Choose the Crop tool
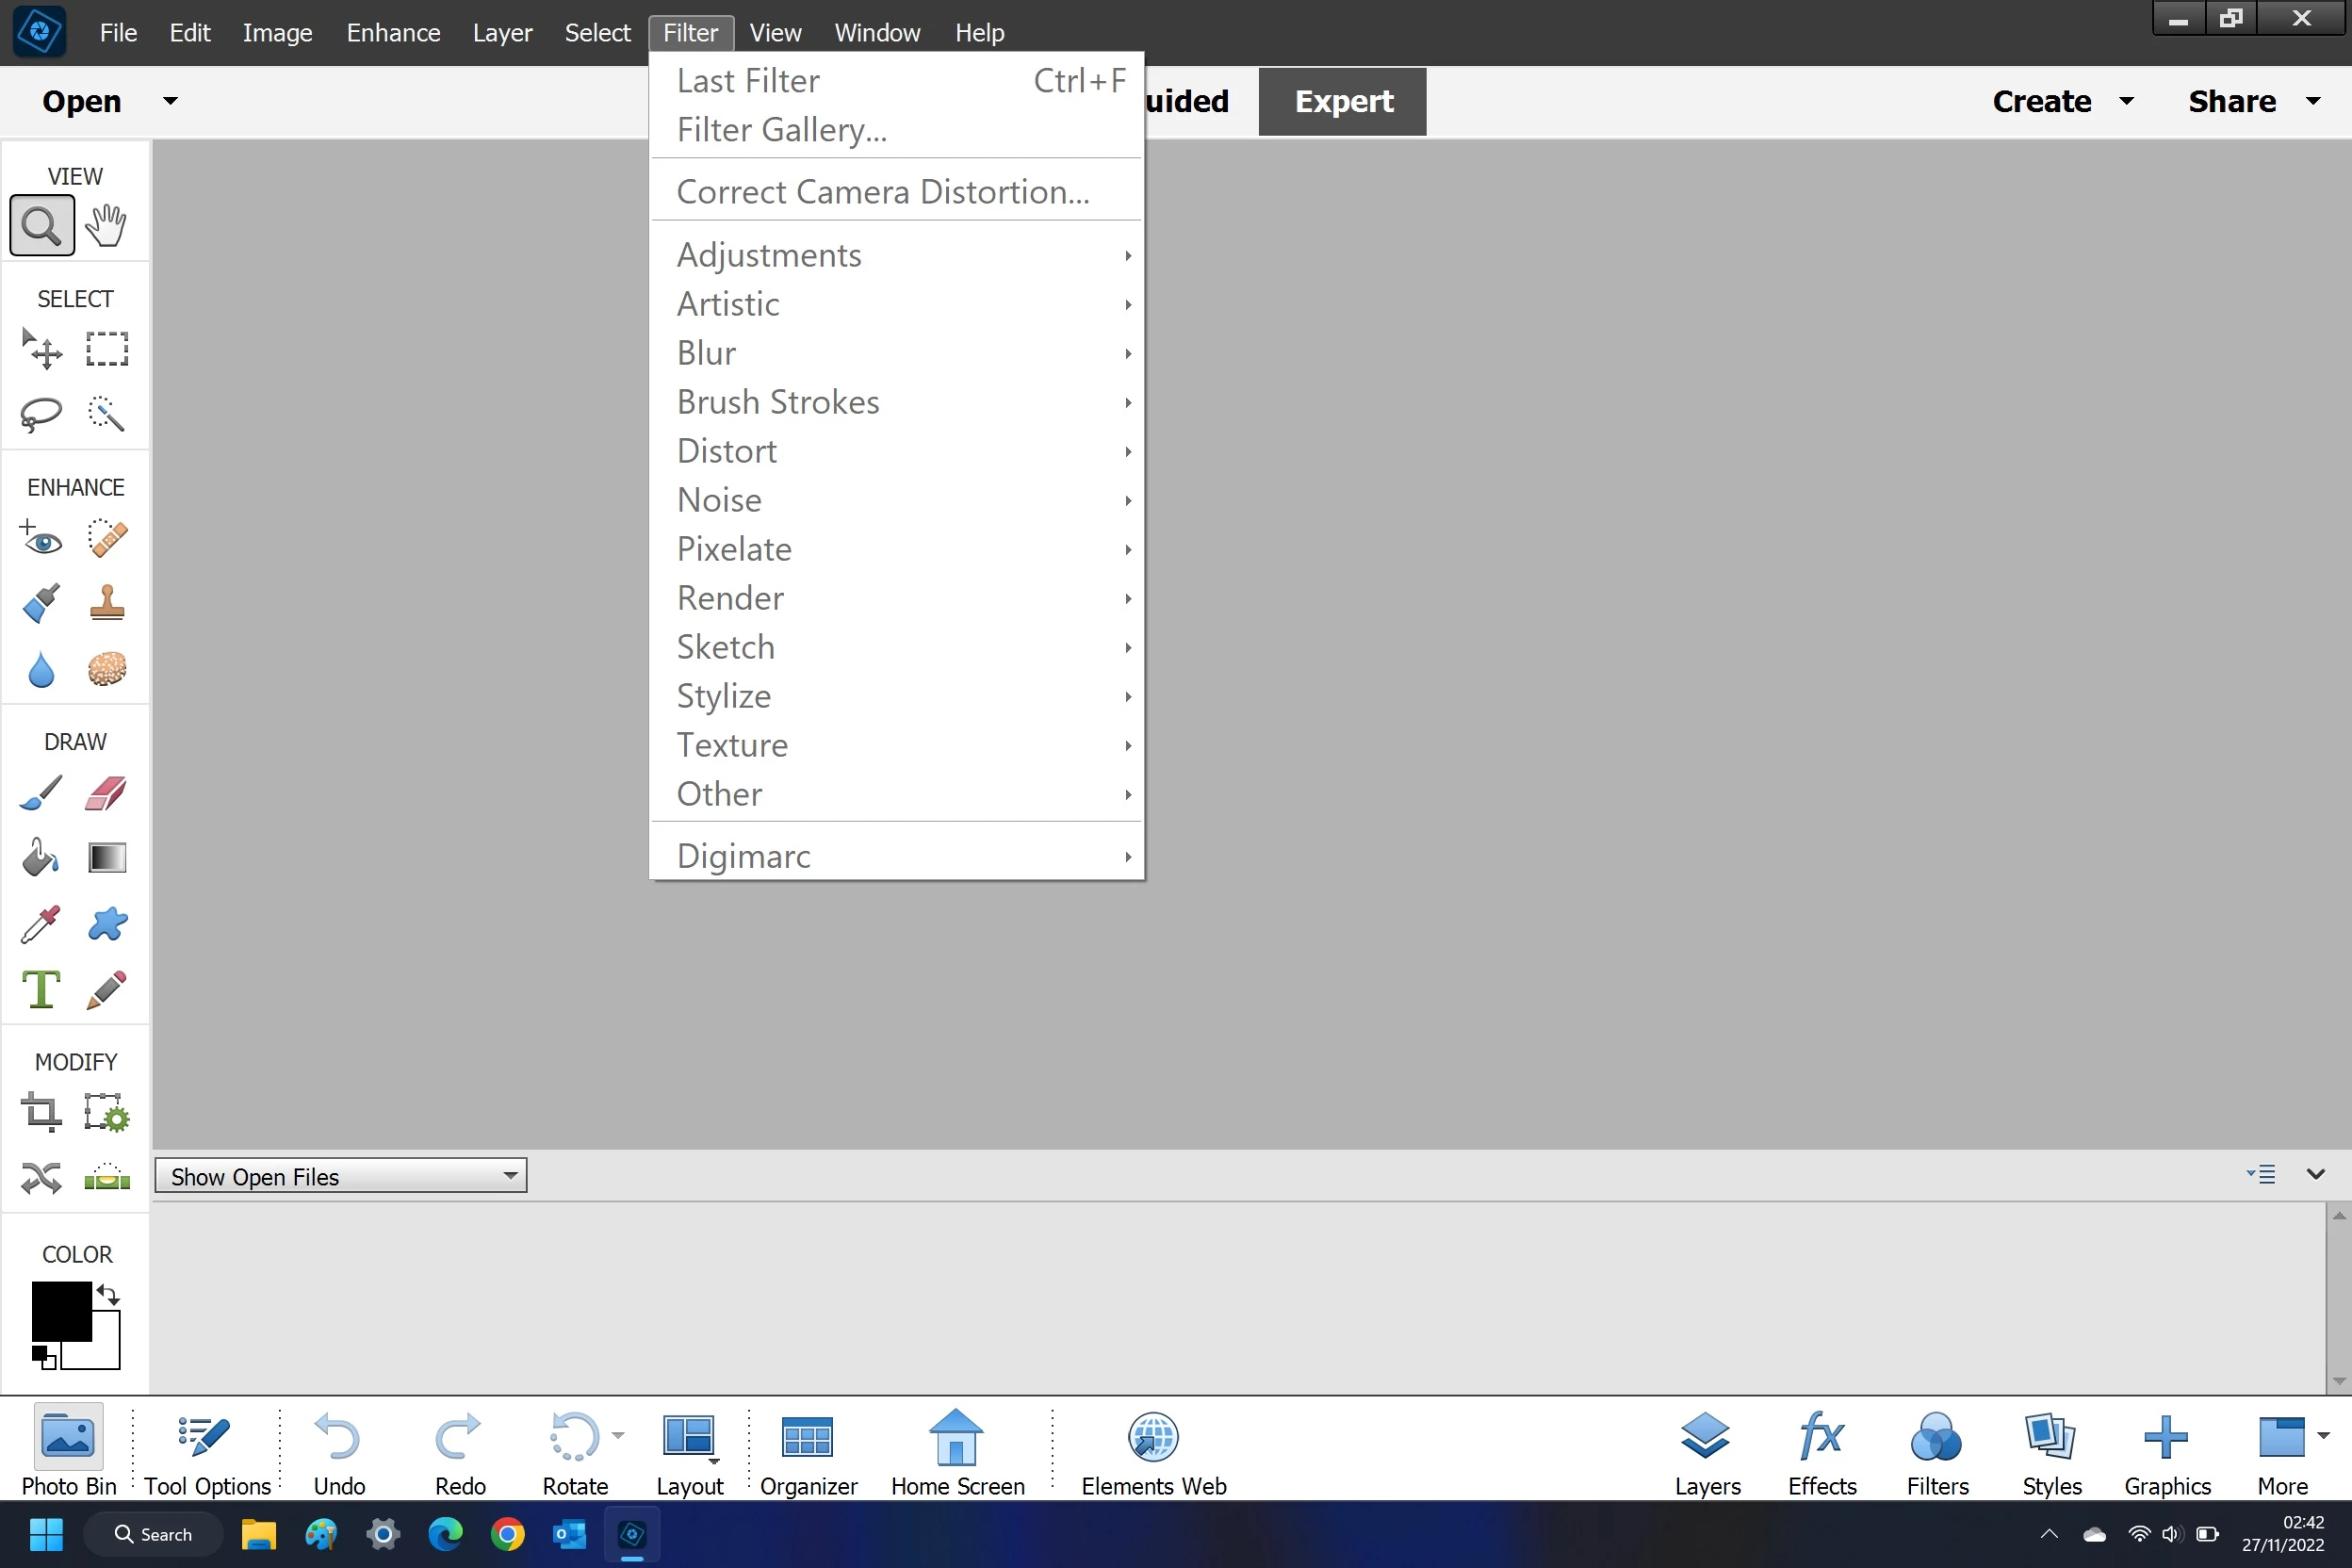The height and width of the screenshot is (1568, 2352). tap(41, 1112)
